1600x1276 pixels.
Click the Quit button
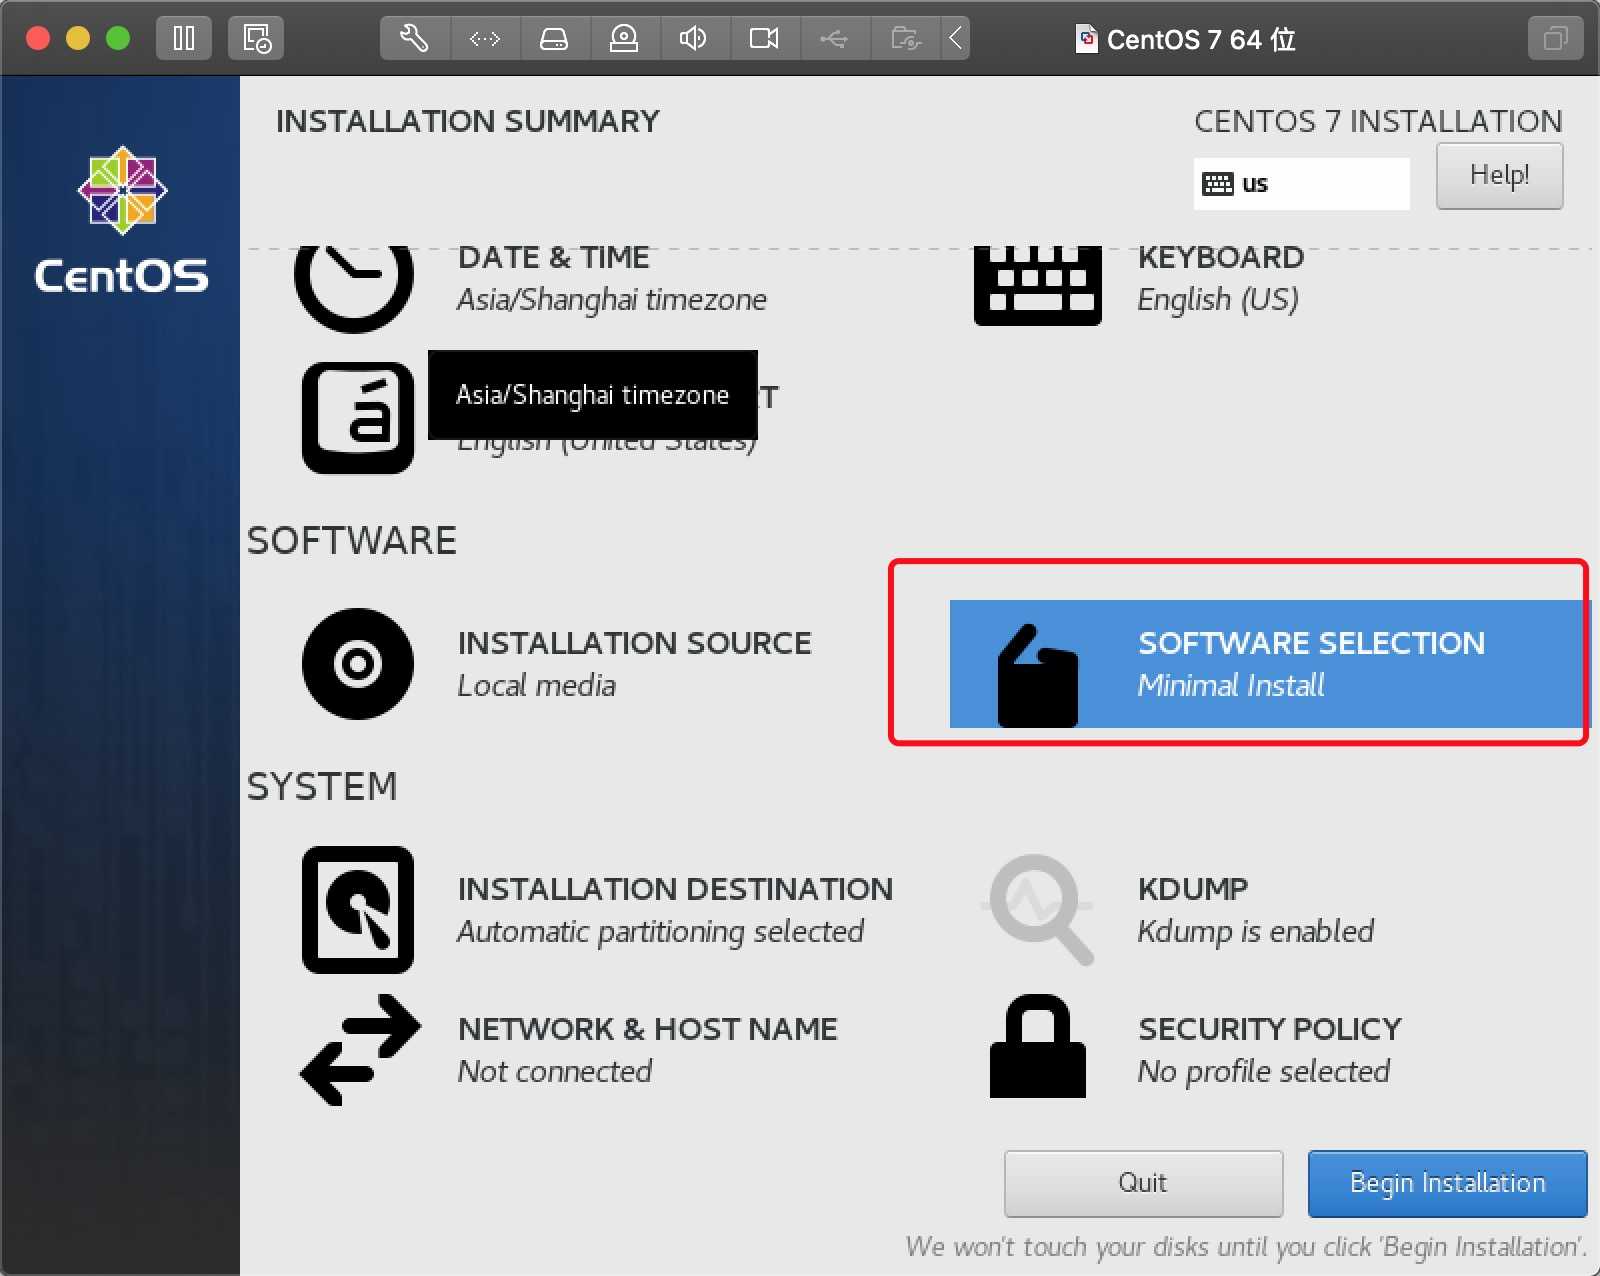[x=1143, y=1183]
